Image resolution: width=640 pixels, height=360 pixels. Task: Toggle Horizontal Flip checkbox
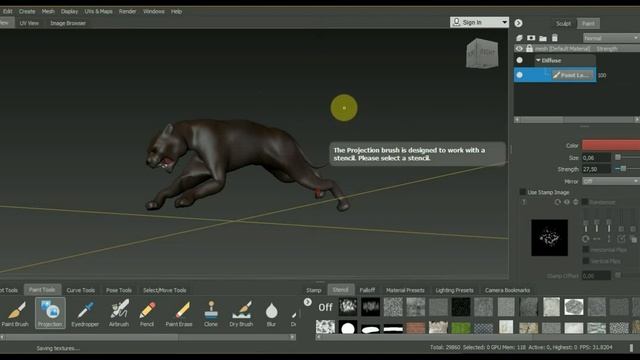(586, 249)
